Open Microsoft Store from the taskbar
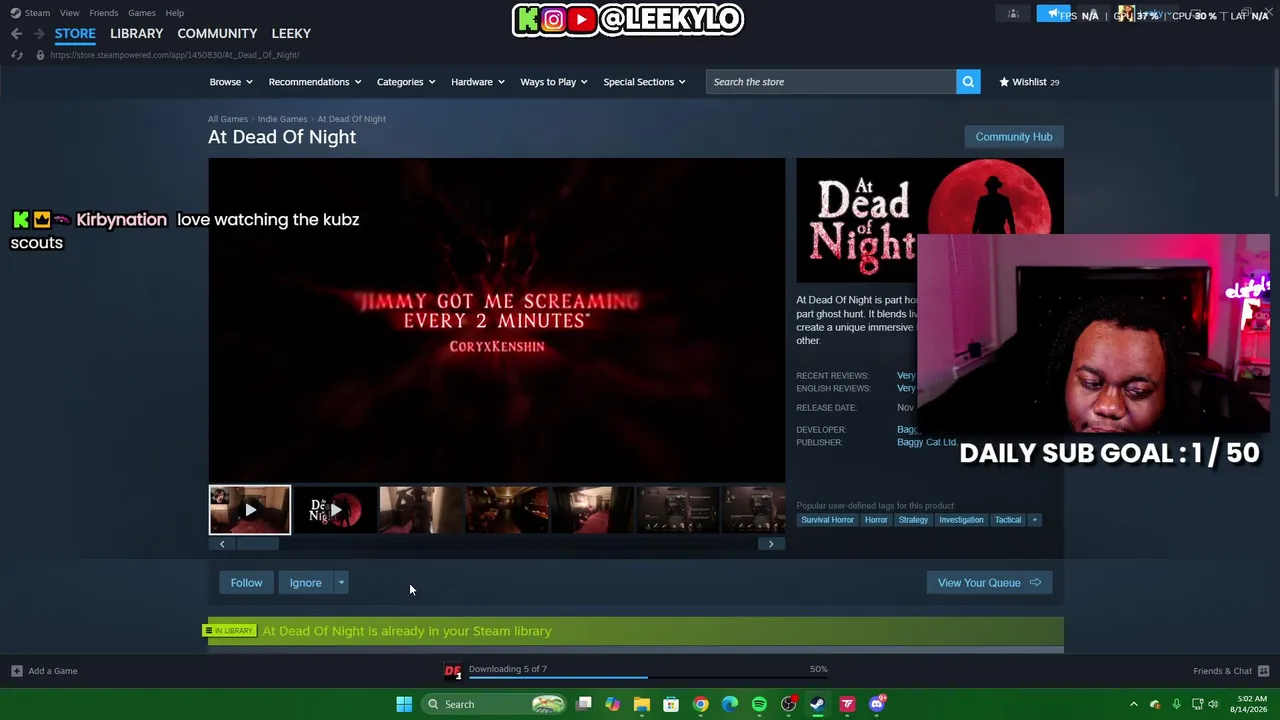This screenshot has width=1280, height=720. (671, 704)
